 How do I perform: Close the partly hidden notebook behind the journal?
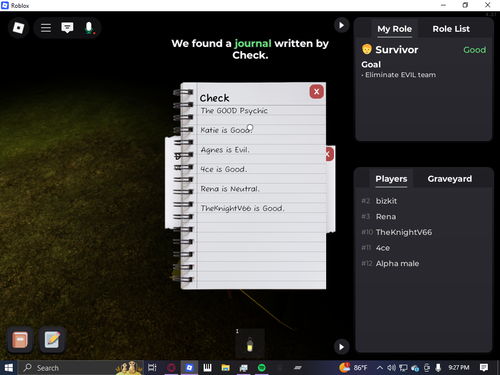tap(329, 154)
